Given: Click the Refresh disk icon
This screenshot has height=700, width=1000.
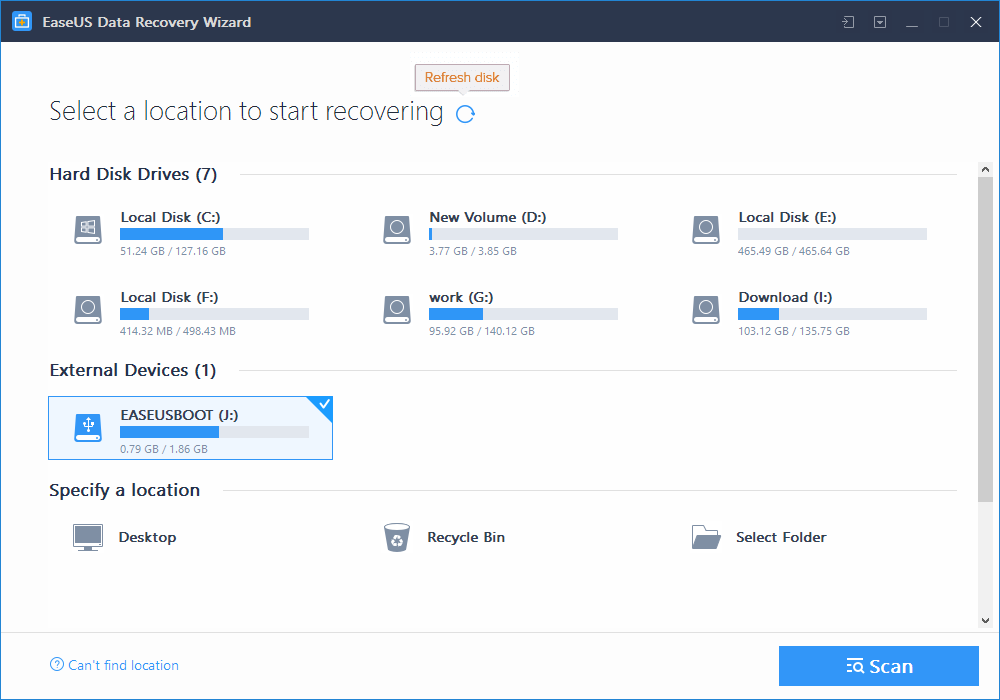Looking at the screenshot, I should 465,114.
